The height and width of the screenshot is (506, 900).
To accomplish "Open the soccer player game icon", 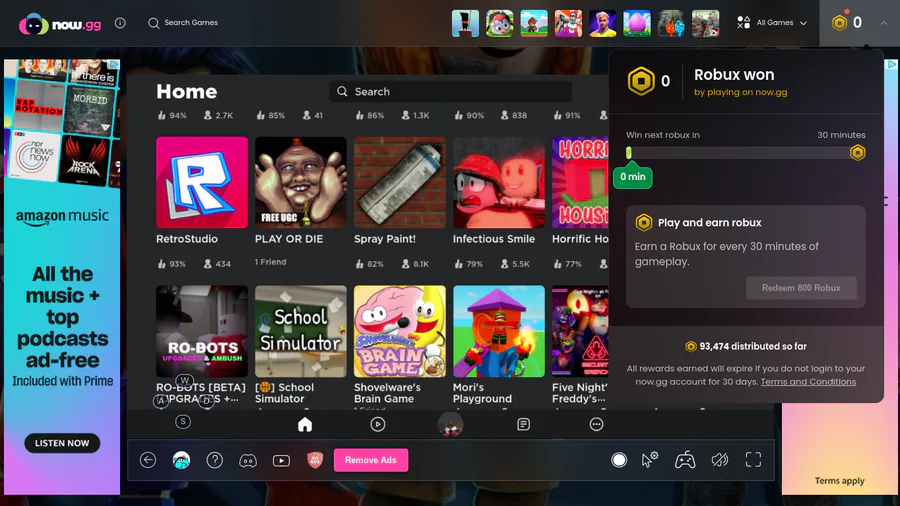I will pyautogui.click(x=602, y=24).
